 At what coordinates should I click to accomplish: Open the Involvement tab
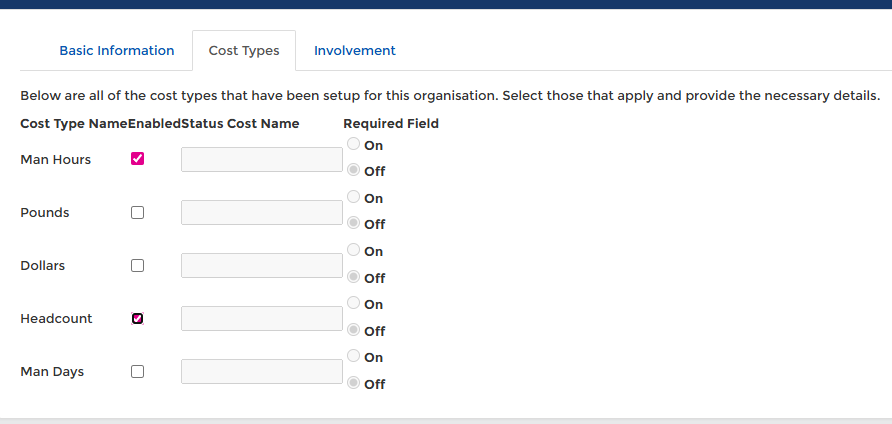(x=354, y=50)
